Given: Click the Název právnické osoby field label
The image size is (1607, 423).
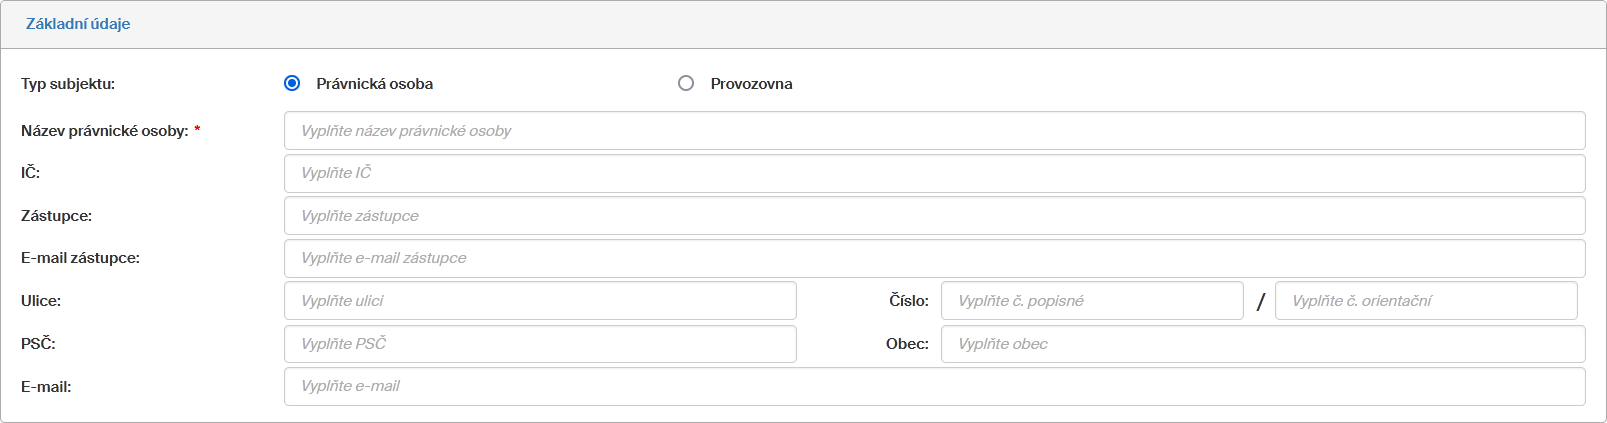Looking at the screenshot, I should 105,131.
